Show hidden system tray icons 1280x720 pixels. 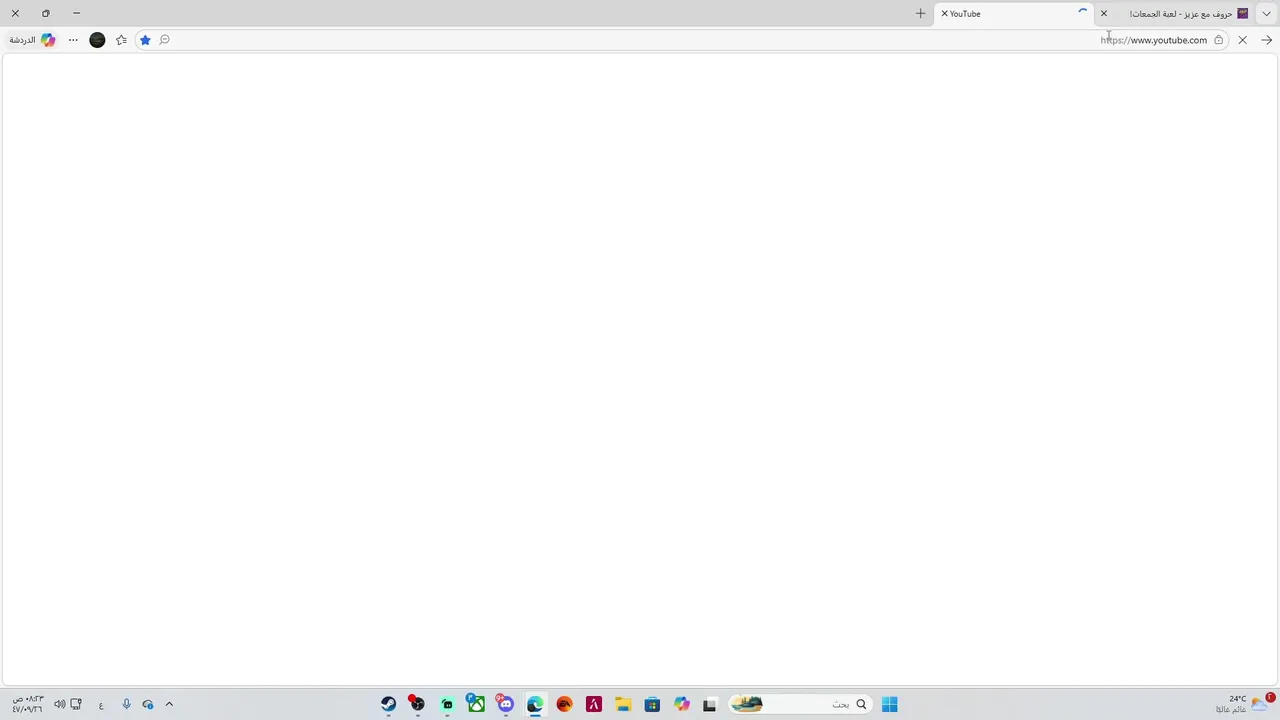[x=169, y=704]
